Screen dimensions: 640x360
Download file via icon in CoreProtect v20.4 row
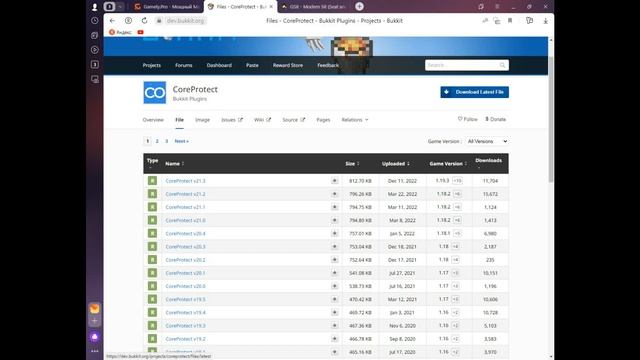[334, 233]
